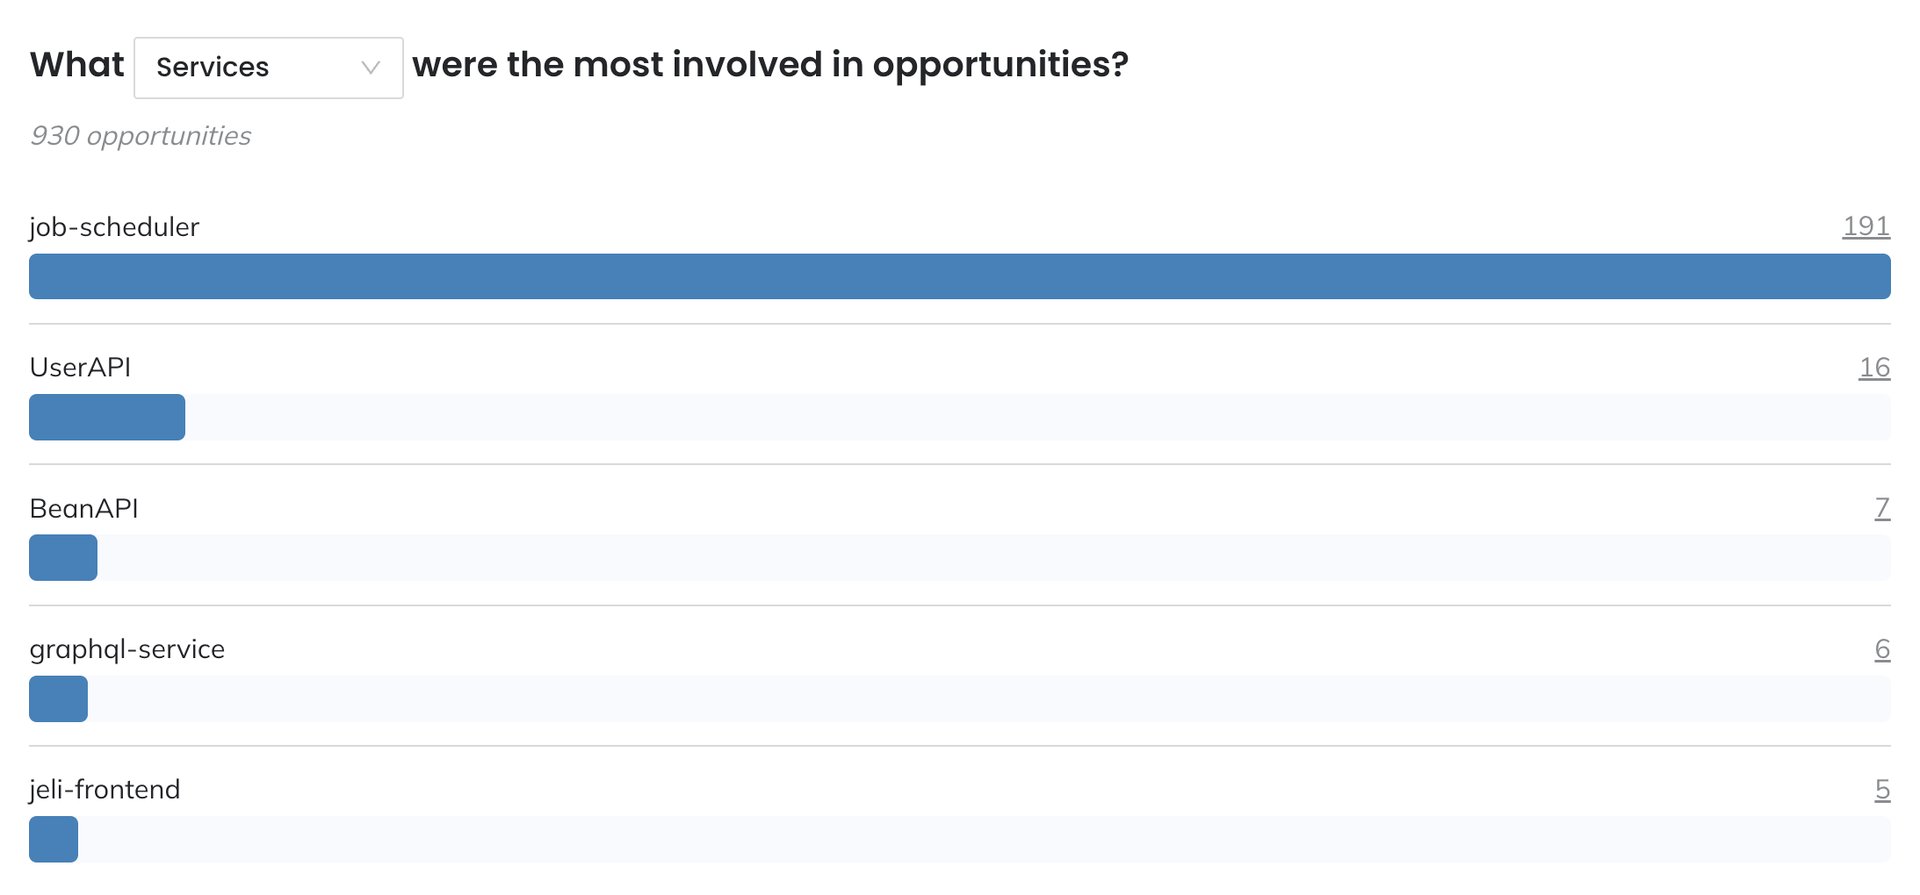Screen dimensions: 1920x895
Task: Click the BeanAPI service label
Action: (84, 509)
